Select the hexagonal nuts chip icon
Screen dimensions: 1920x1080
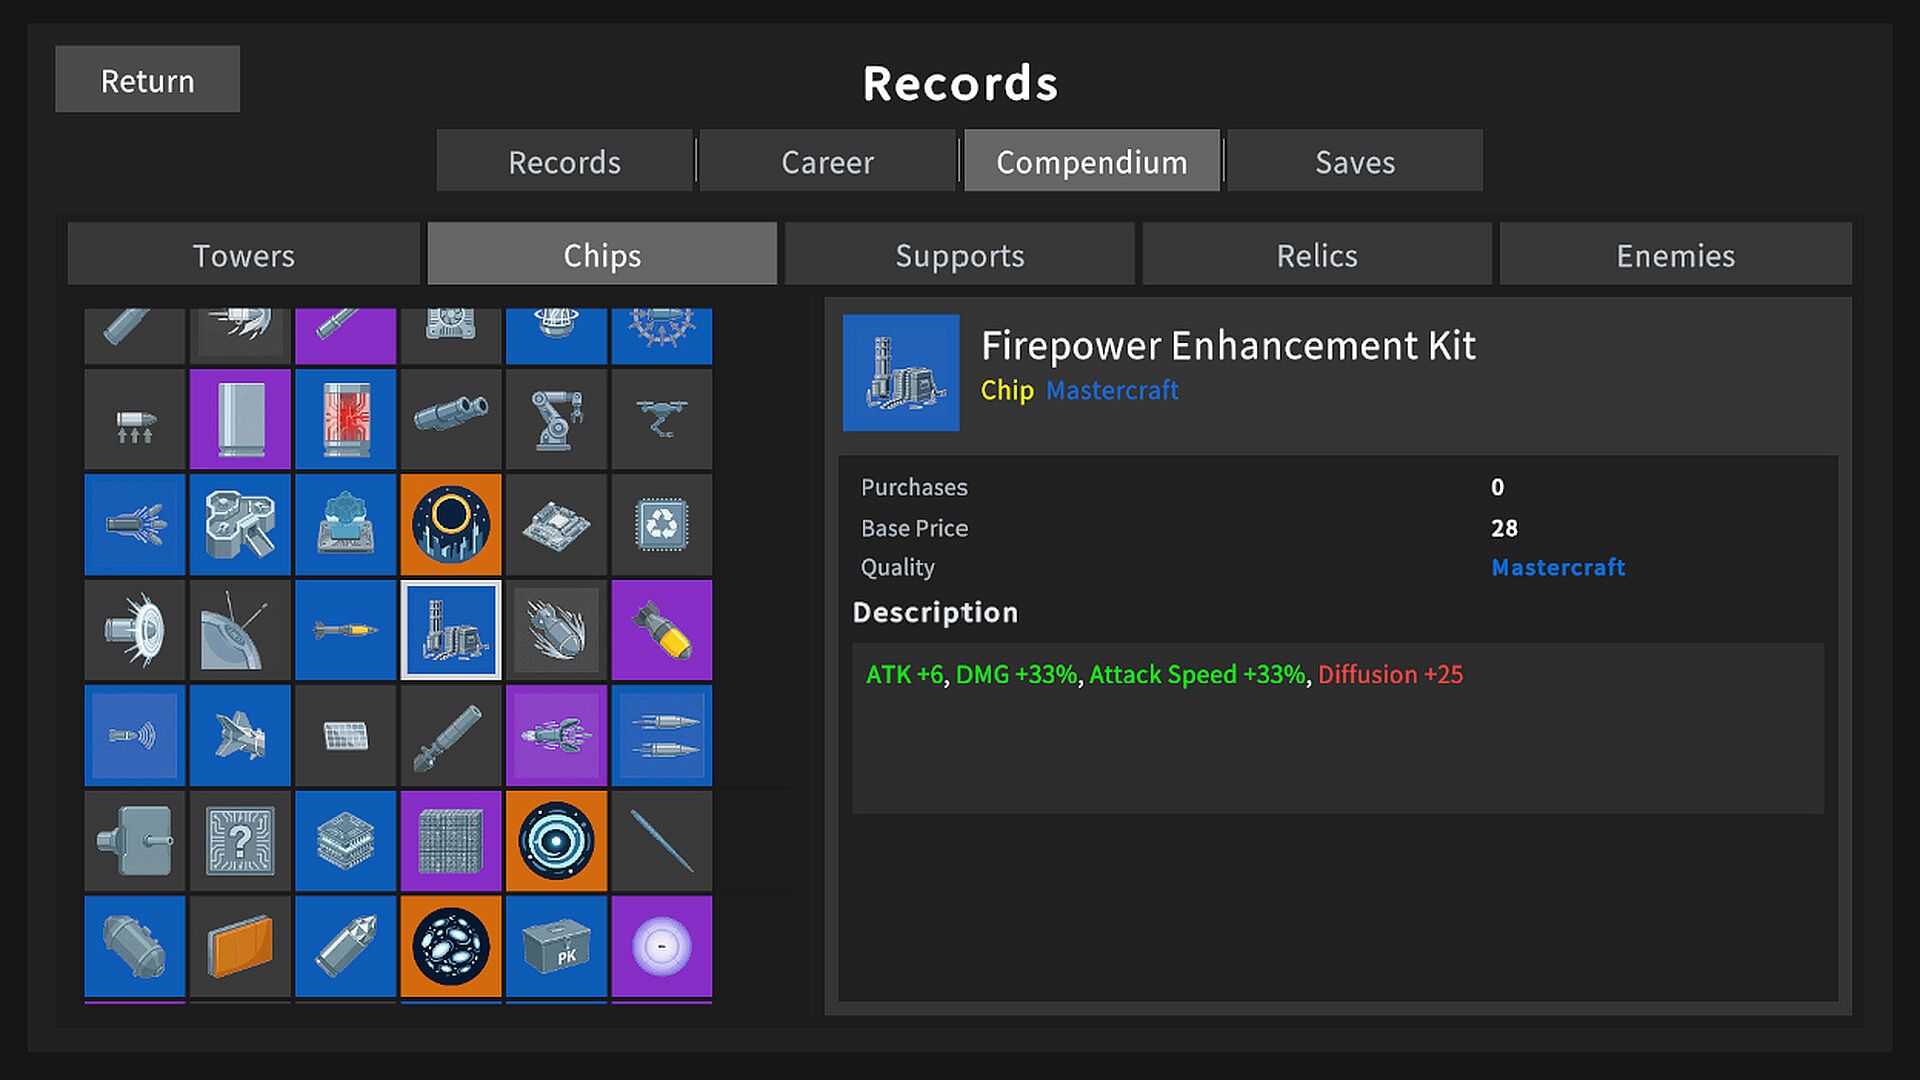click(240, 525)
